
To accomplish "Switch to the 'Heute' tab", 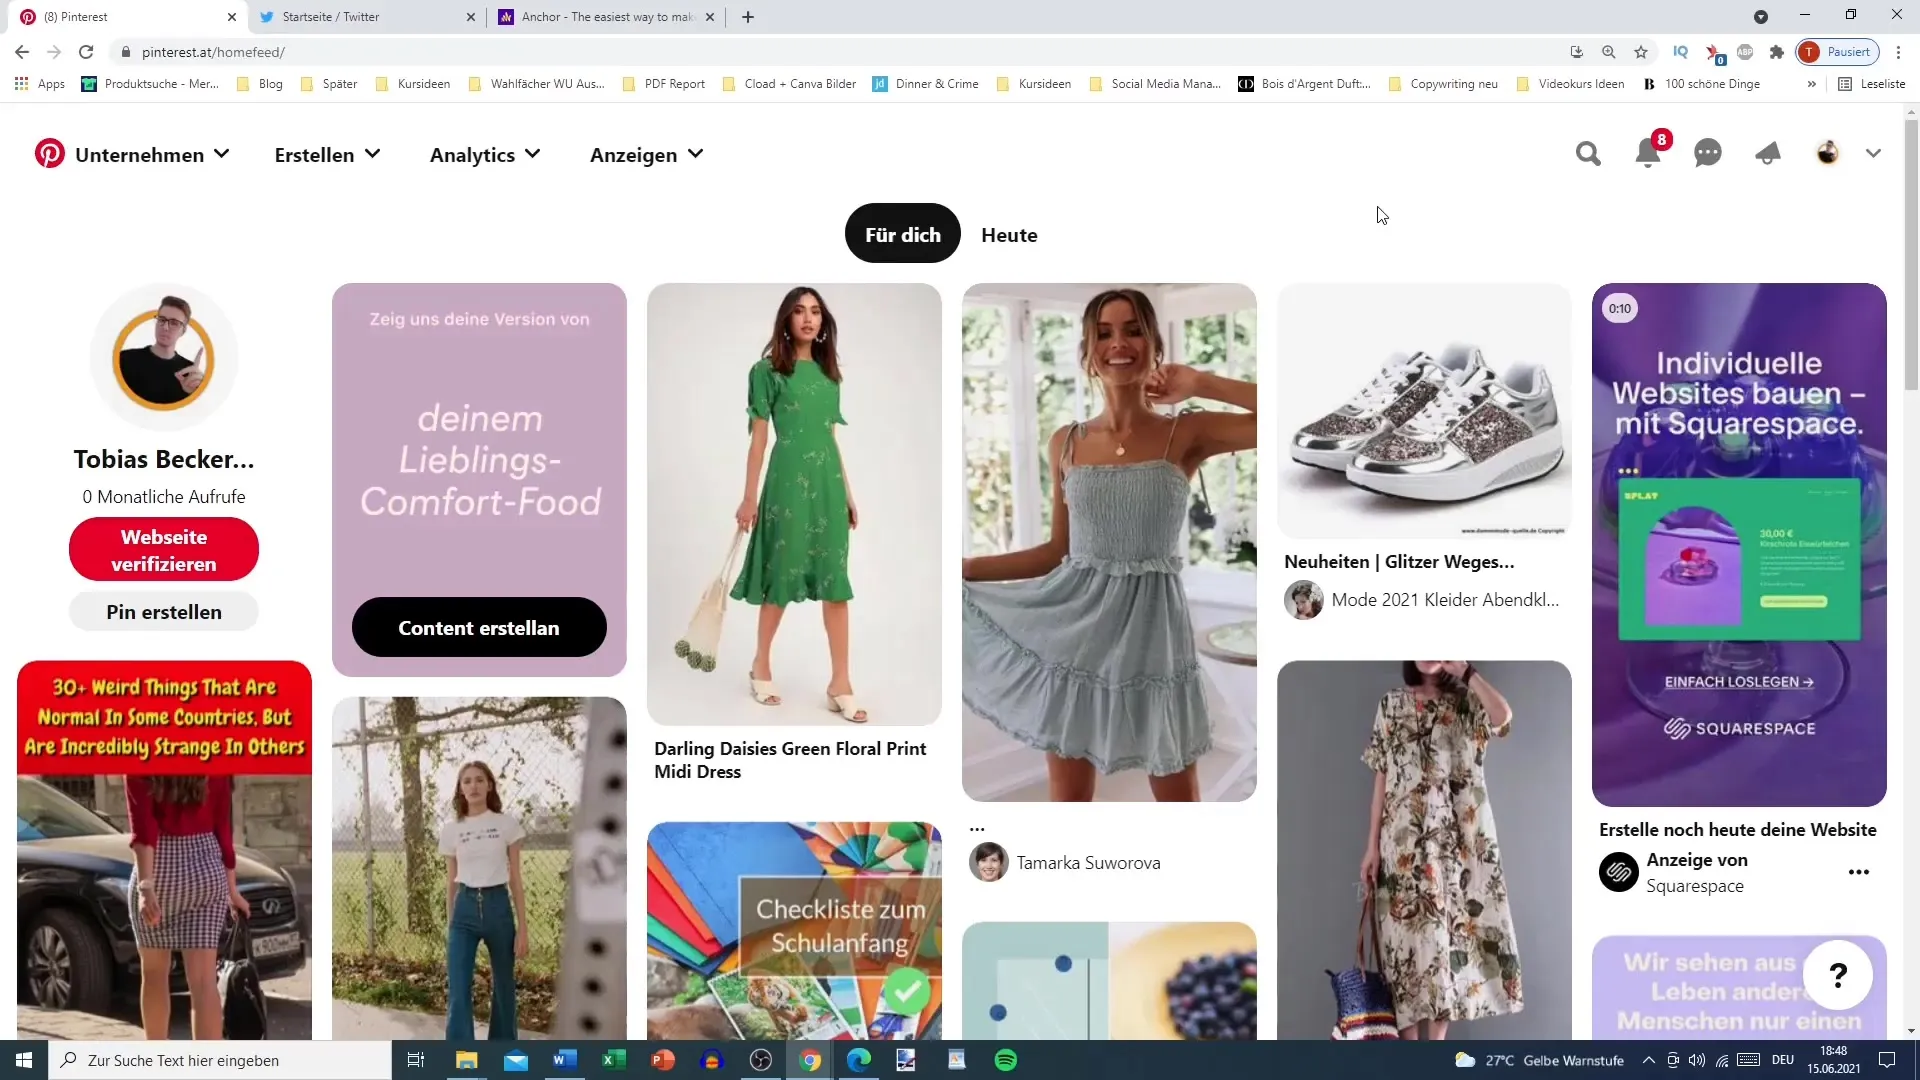I will (x=1010, y=235).
